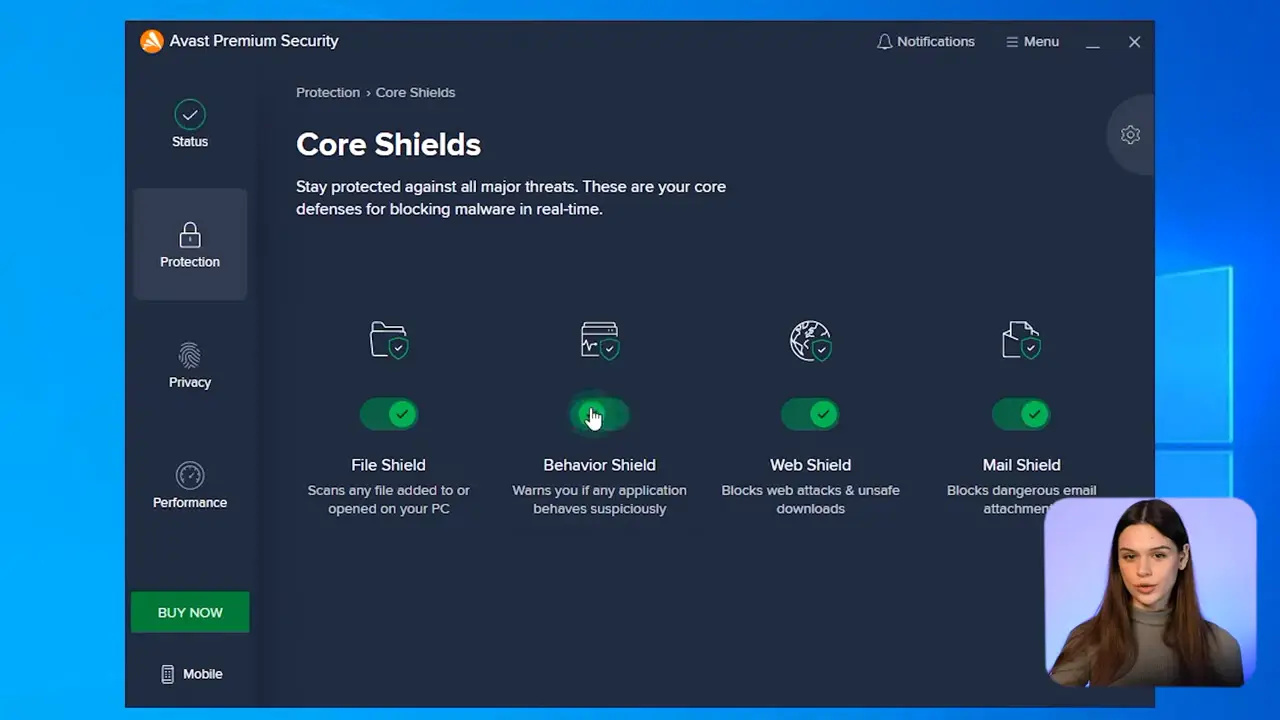Viewport: 1280px width, 720px height.
Task: Turn off the File Shield toggle
Action: tap(389, 414)
